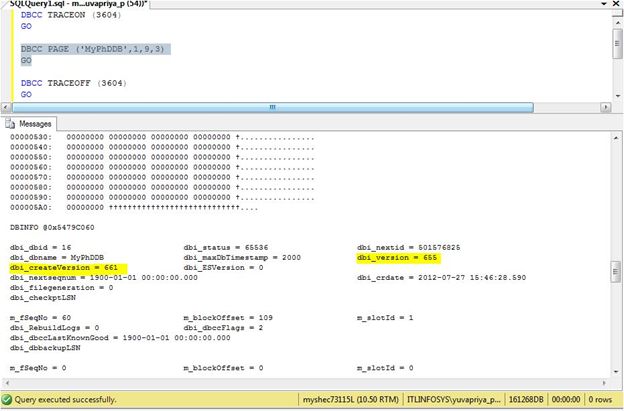Click 'm_slotId = 1' entry
This screenshot has height=411, width=624.
click(385, 318)
